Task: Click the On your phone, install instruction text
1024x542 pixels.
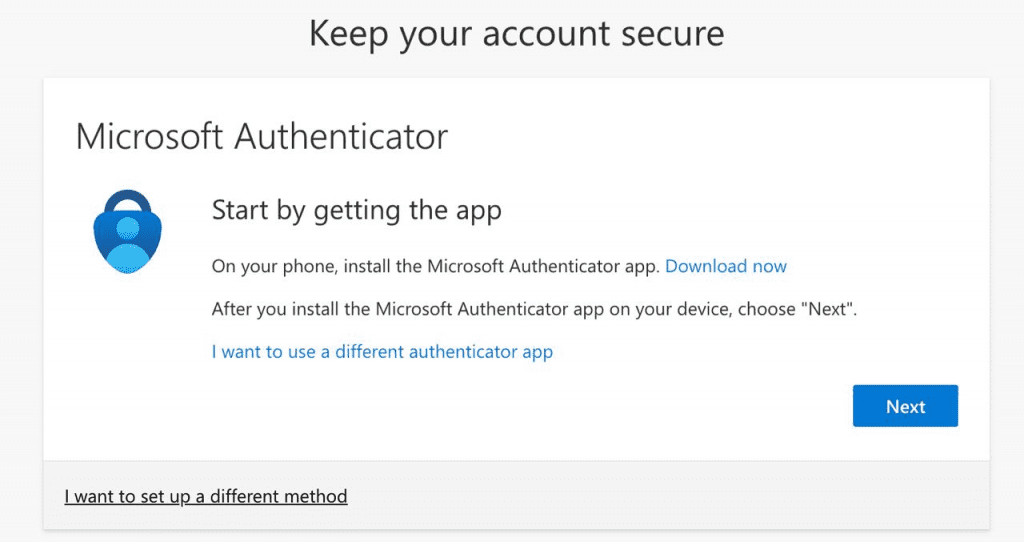Action: point(435,266)
